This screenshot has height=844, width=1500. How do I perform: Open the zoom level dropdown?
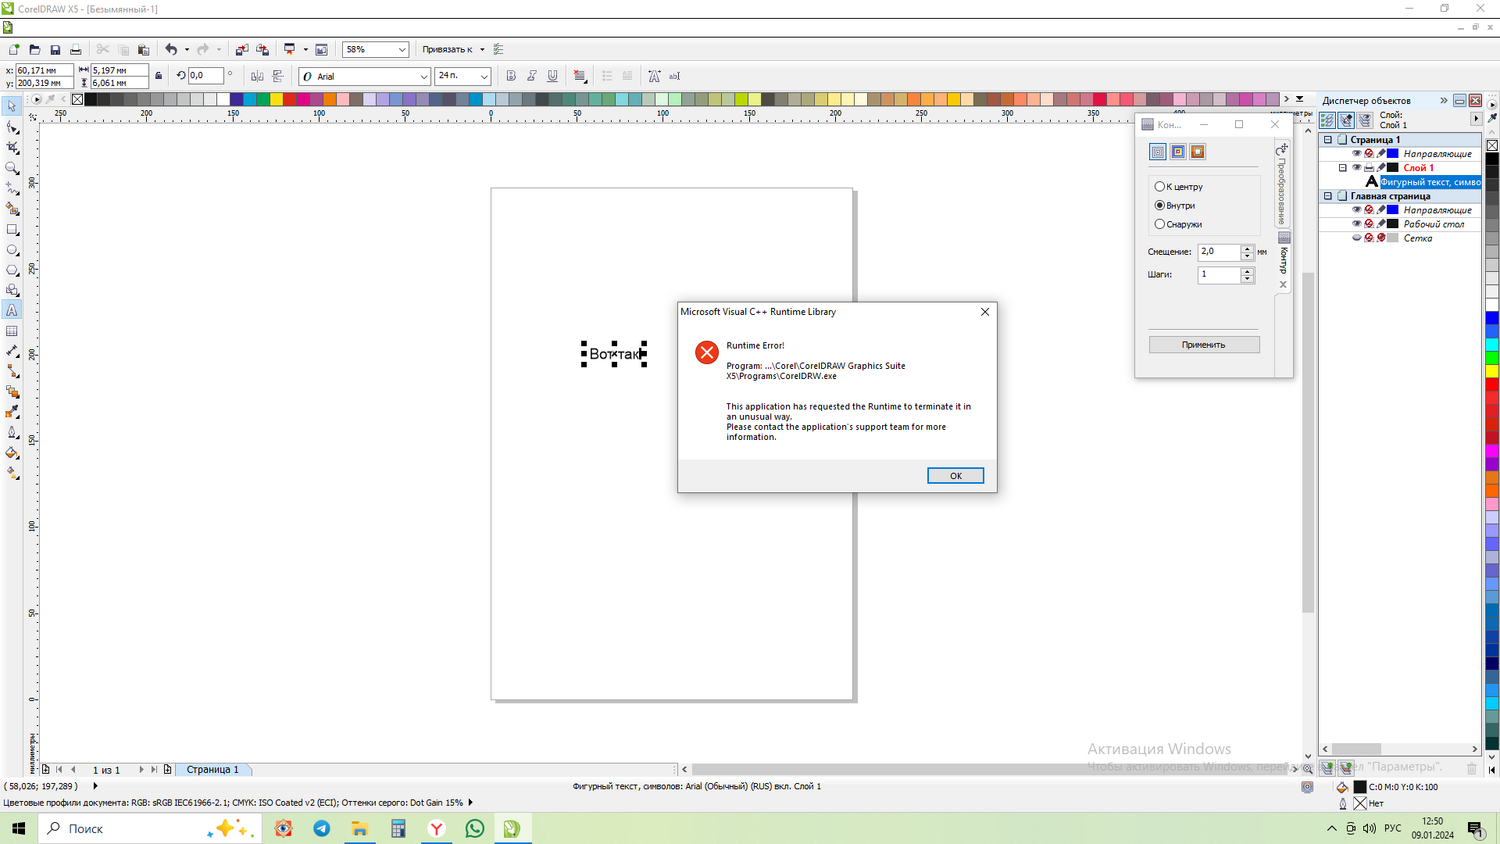point(402,49)
